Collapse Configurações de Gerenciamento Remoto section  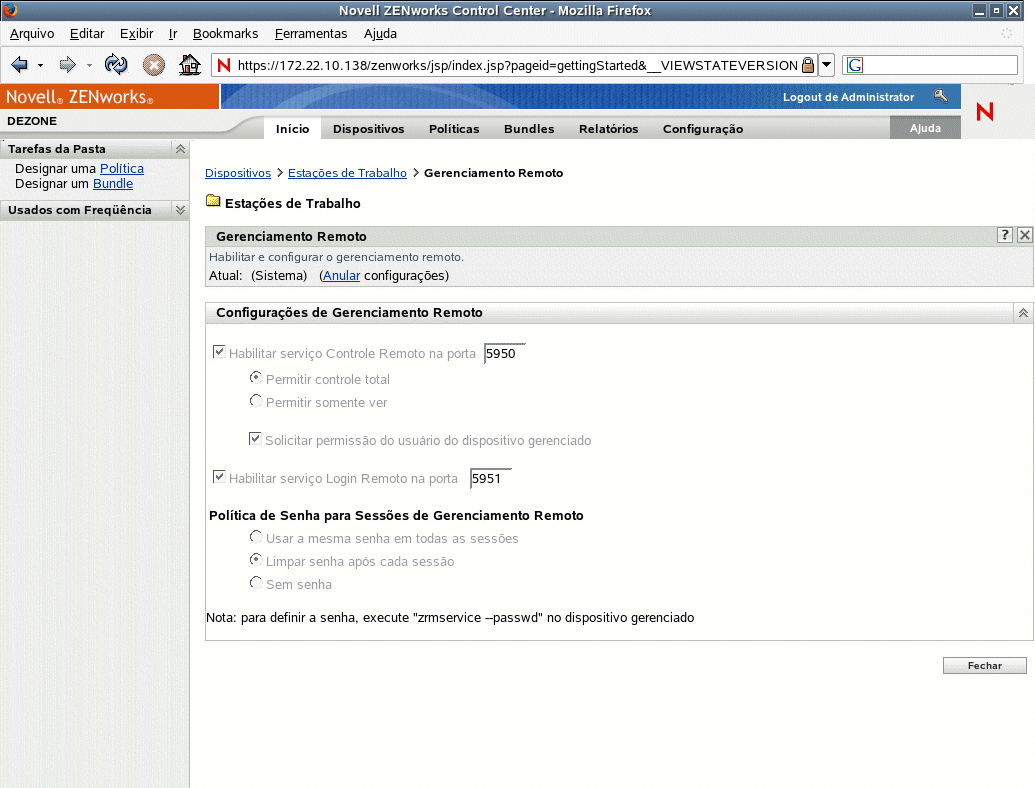[1023, 313]
